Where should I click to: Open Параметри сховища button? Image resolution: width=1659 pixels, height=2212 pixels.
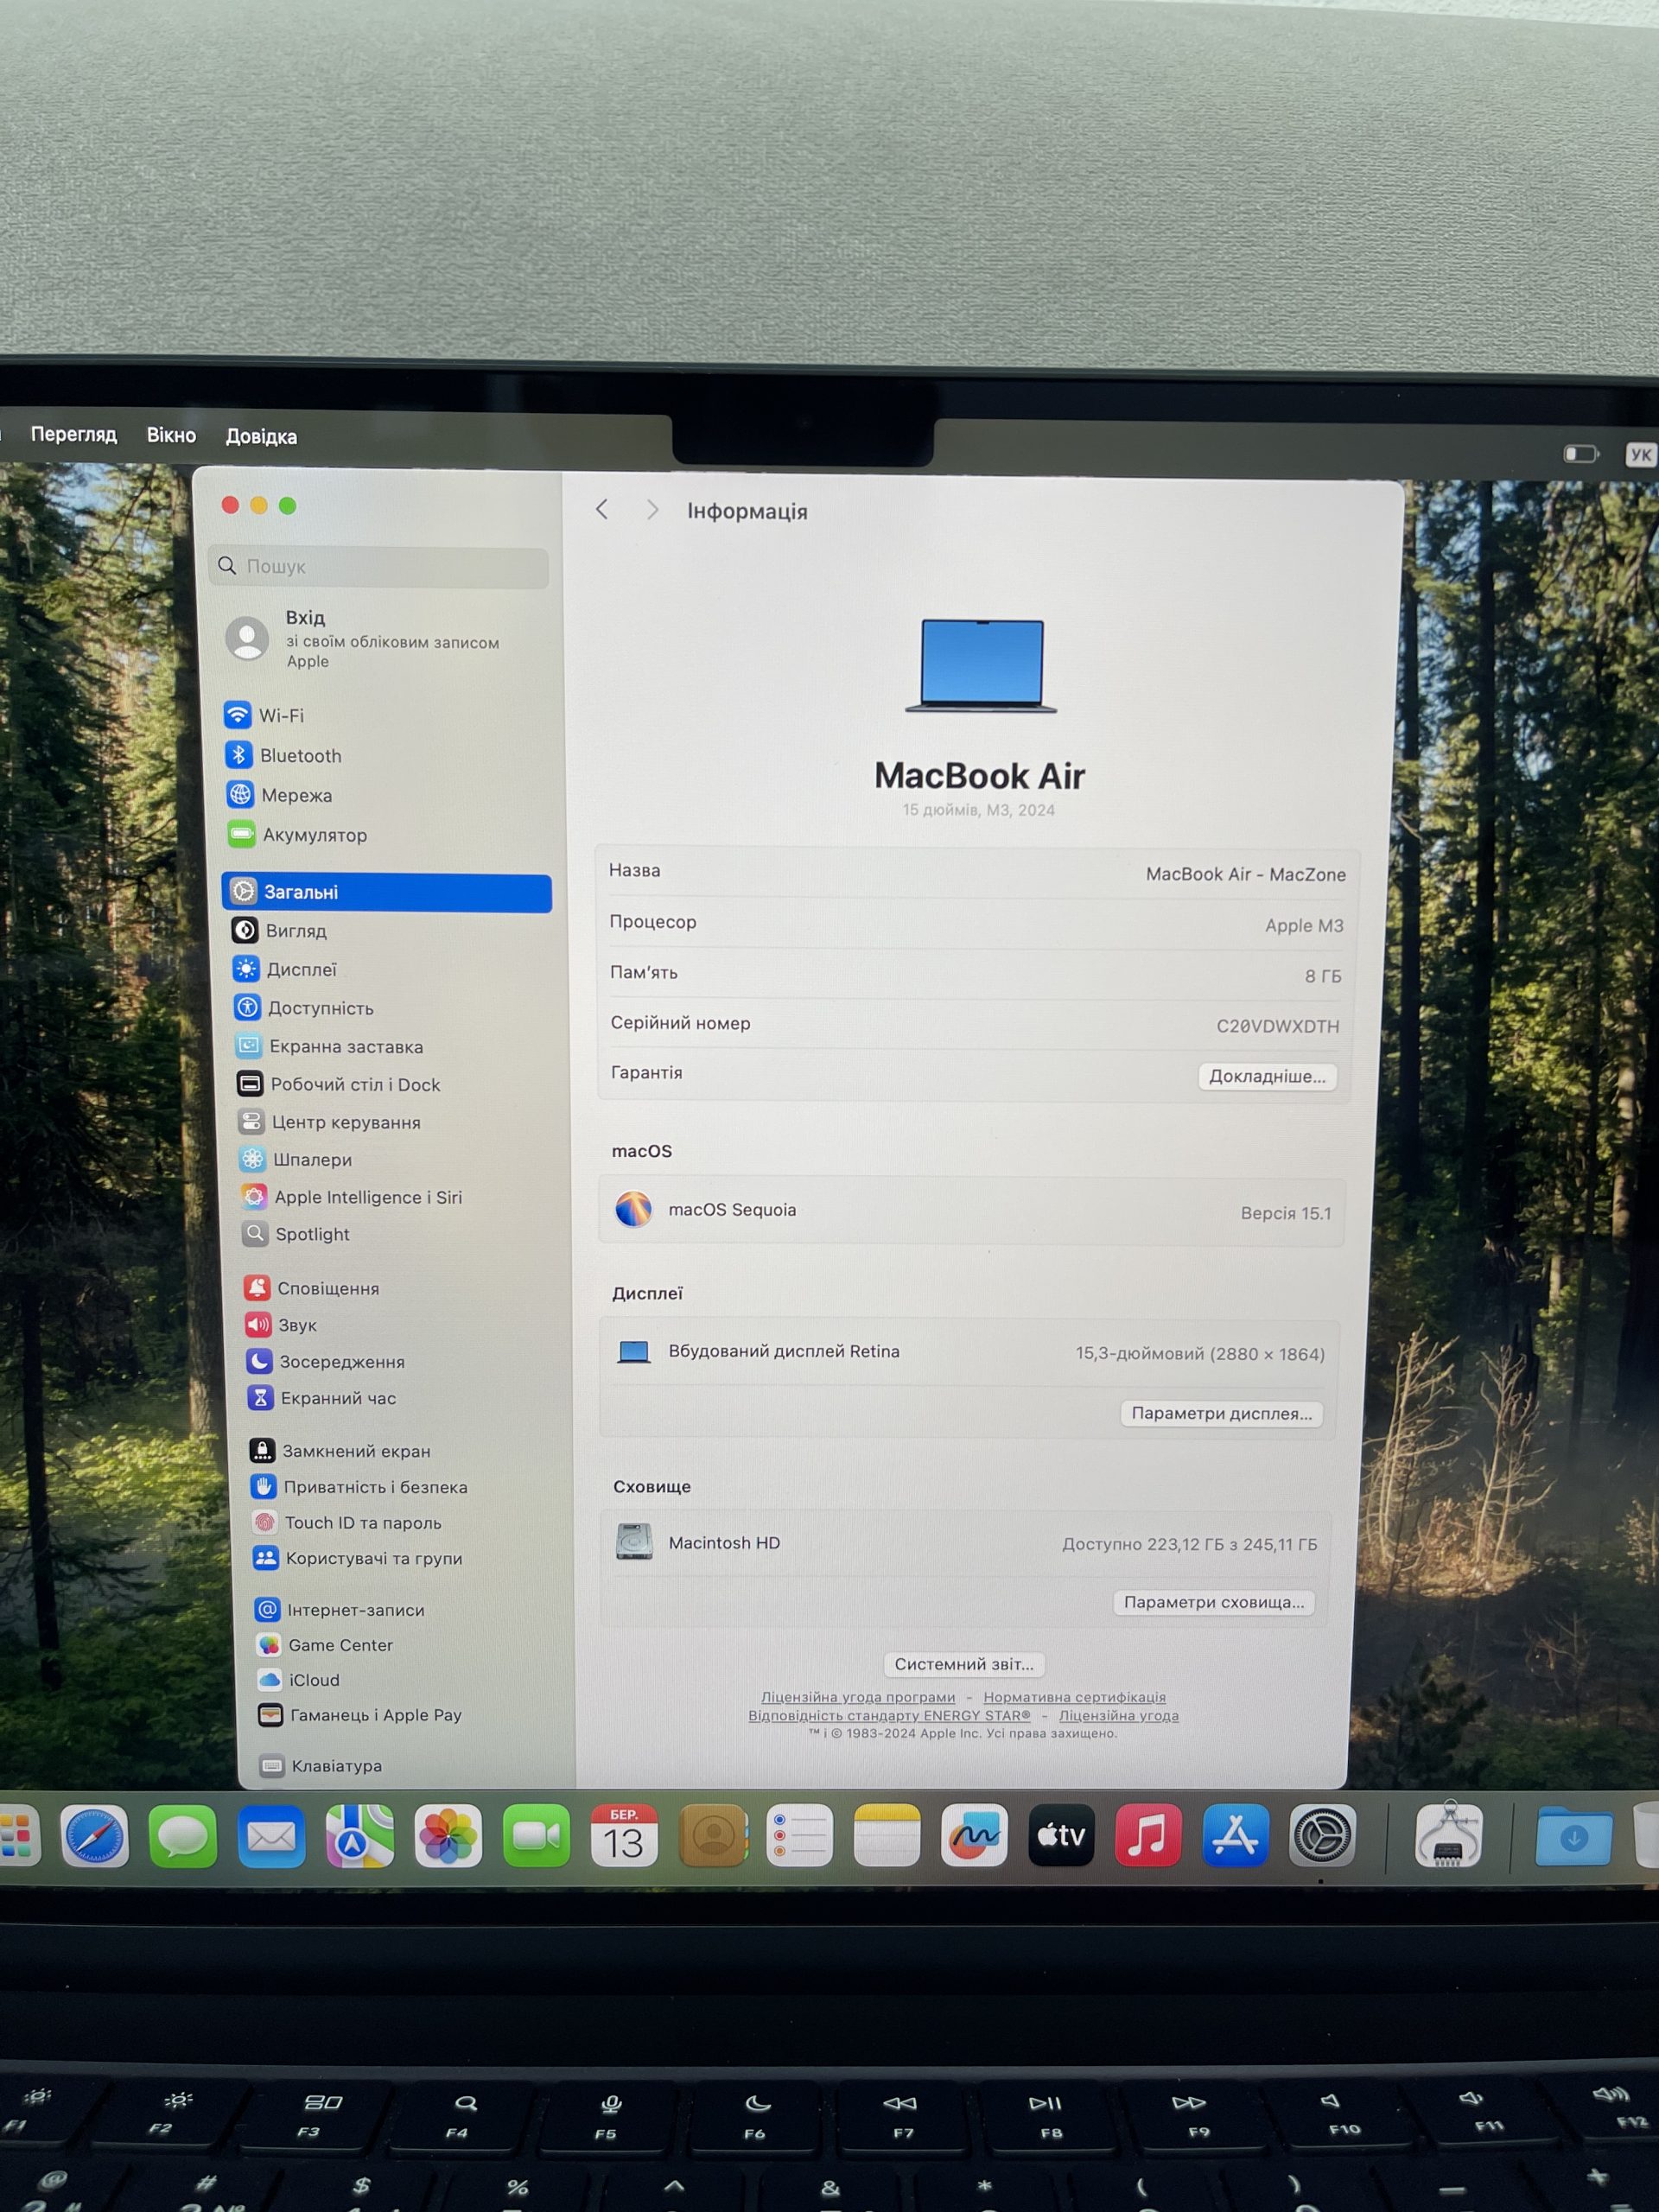click(1213, 1602)
